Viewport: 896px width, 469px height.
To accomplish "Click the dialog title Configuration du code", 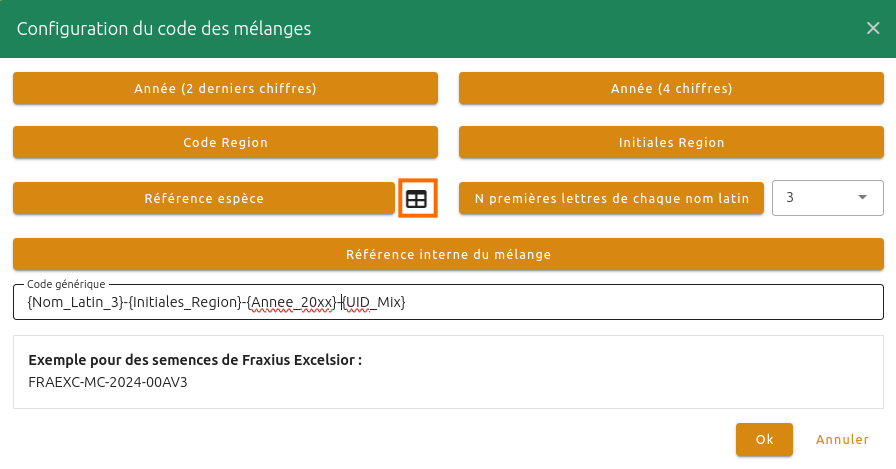I will point(164,29).
